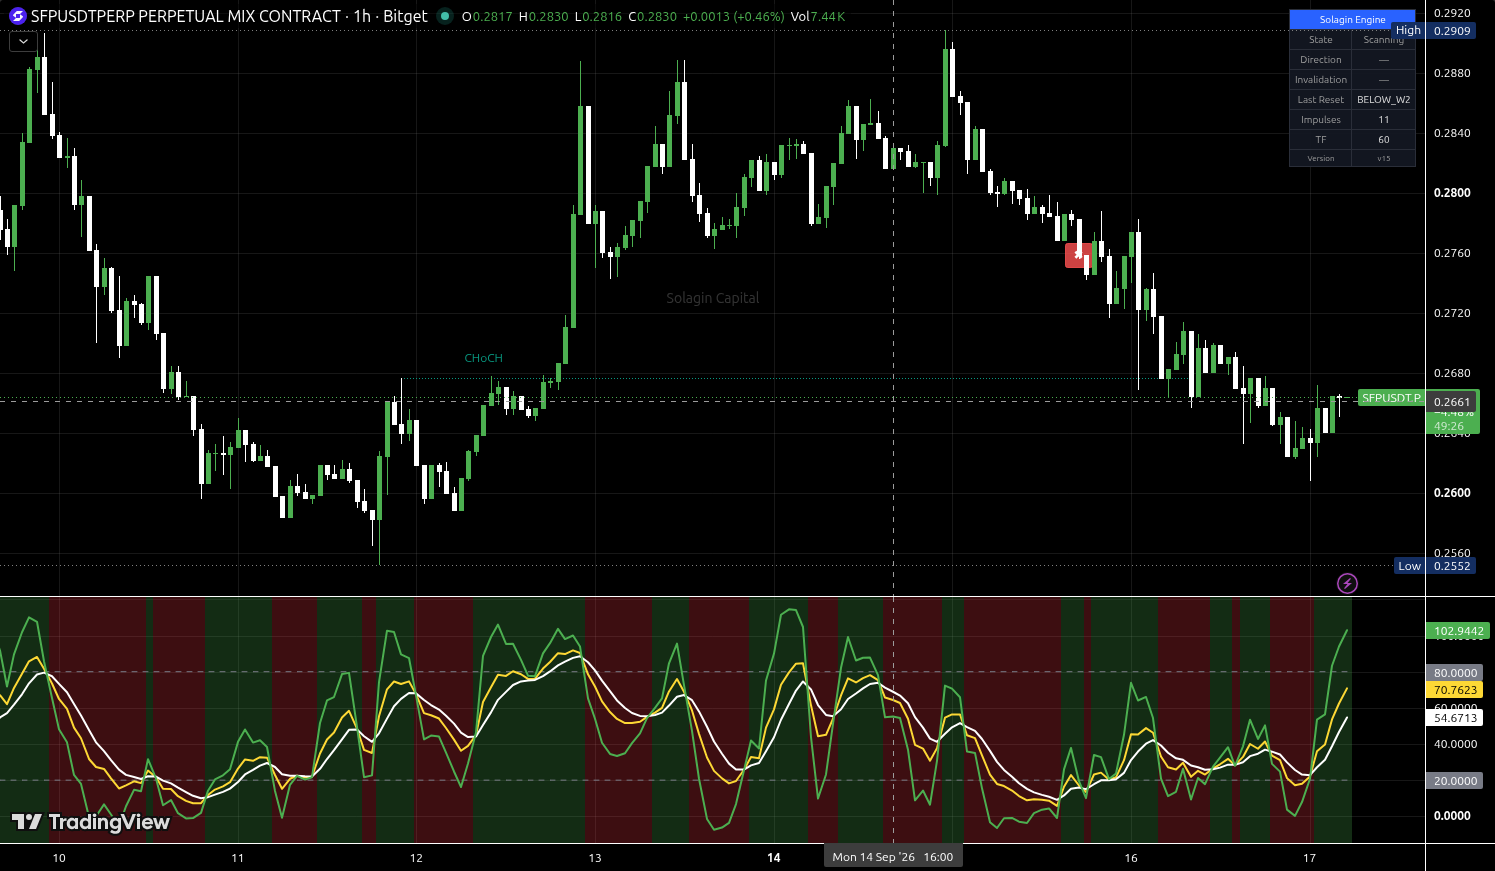
Task: Click the Solagin Engine table header
Action: tap(1352, 19)
